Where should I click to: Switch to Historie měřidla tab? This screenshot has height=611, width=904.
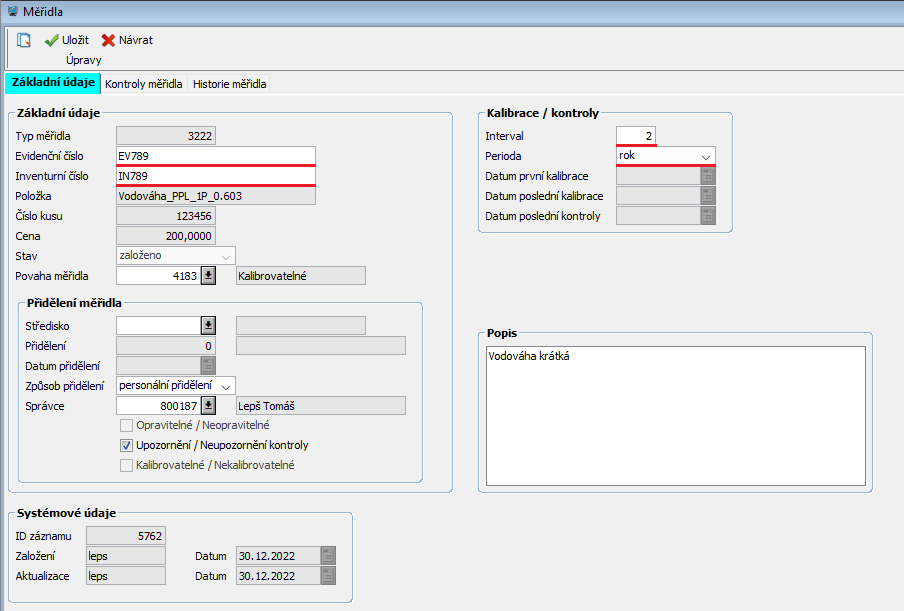pyautogui.click(x=229, y=84)
